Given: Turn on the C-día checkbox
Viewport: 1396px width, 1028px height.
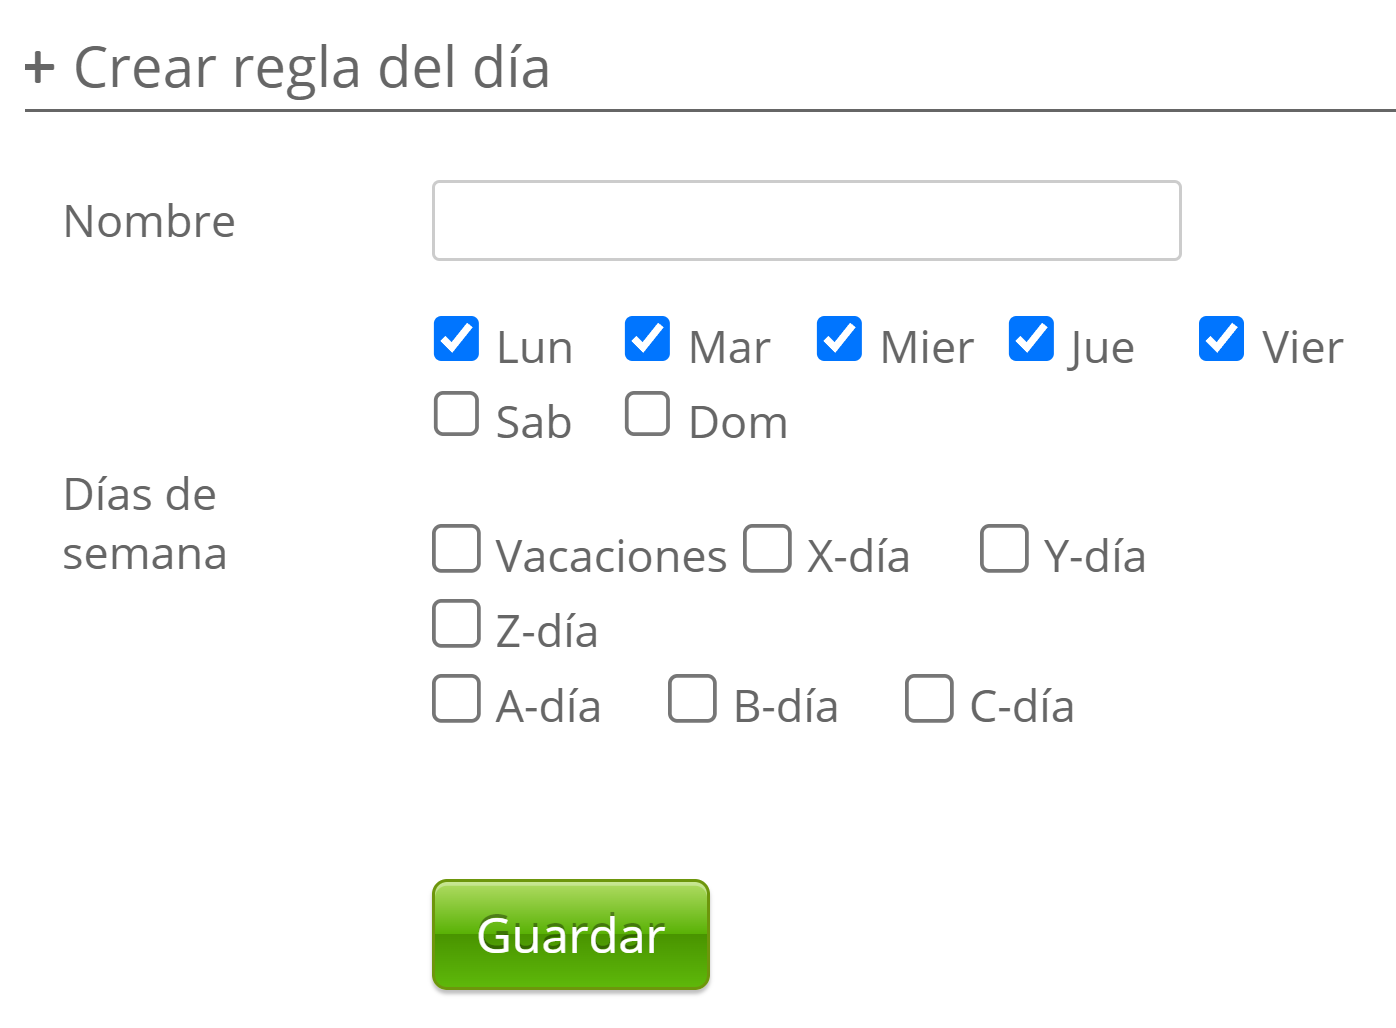Looking at the screenshot, I should [x=929, y=699].
